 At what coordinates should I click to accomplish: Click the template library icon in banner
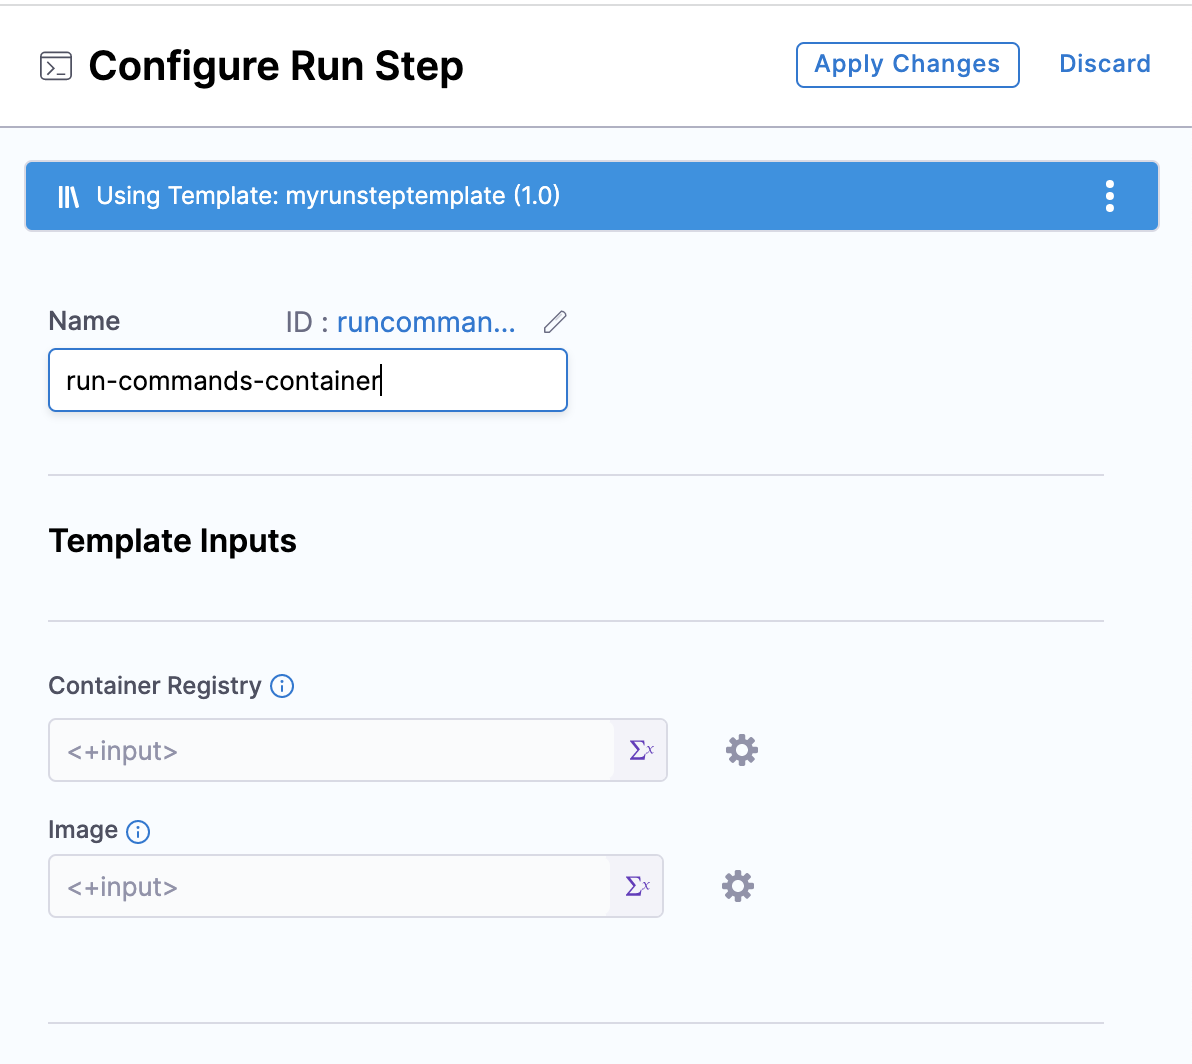pos(68,196)
